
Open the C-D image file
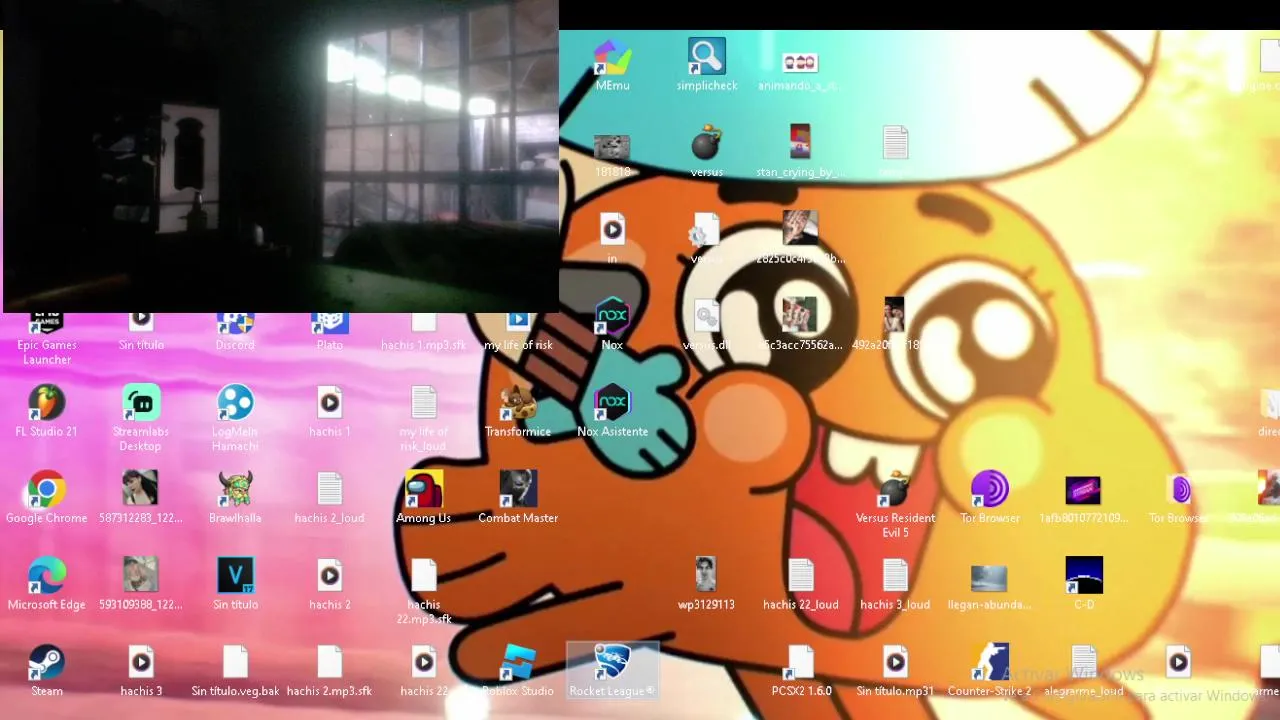pyautogui.click(x=1084, y=585)
